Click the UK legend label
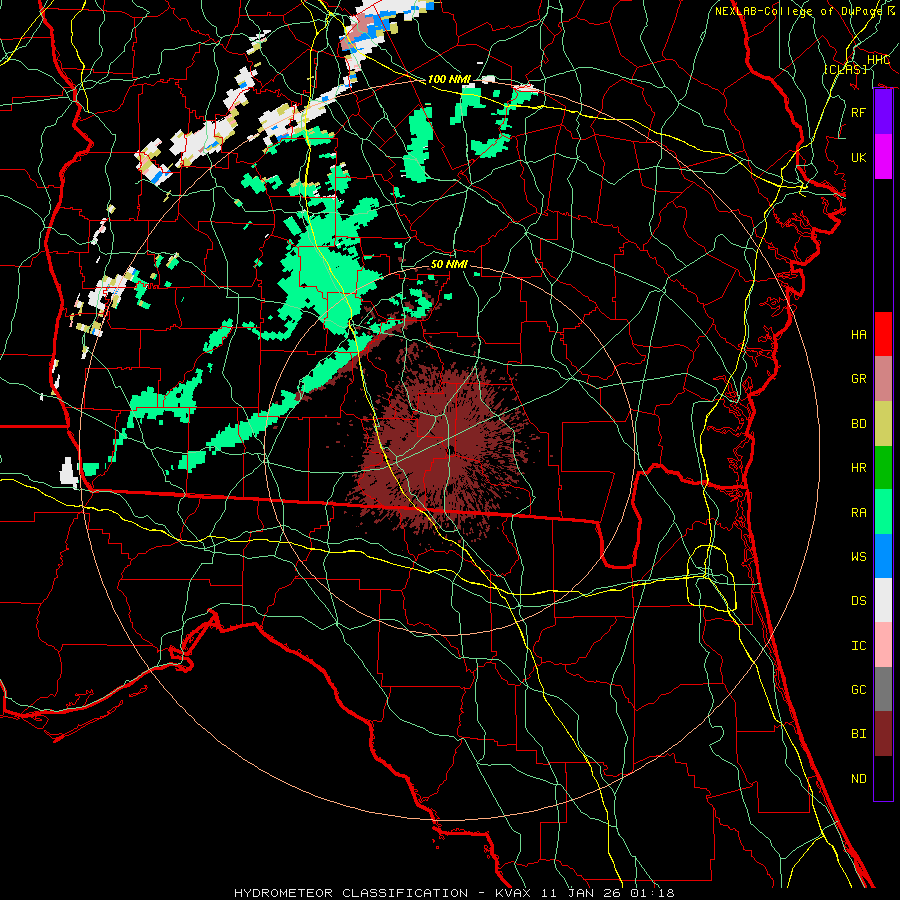The image size is (900, 900). pos(859,157)
